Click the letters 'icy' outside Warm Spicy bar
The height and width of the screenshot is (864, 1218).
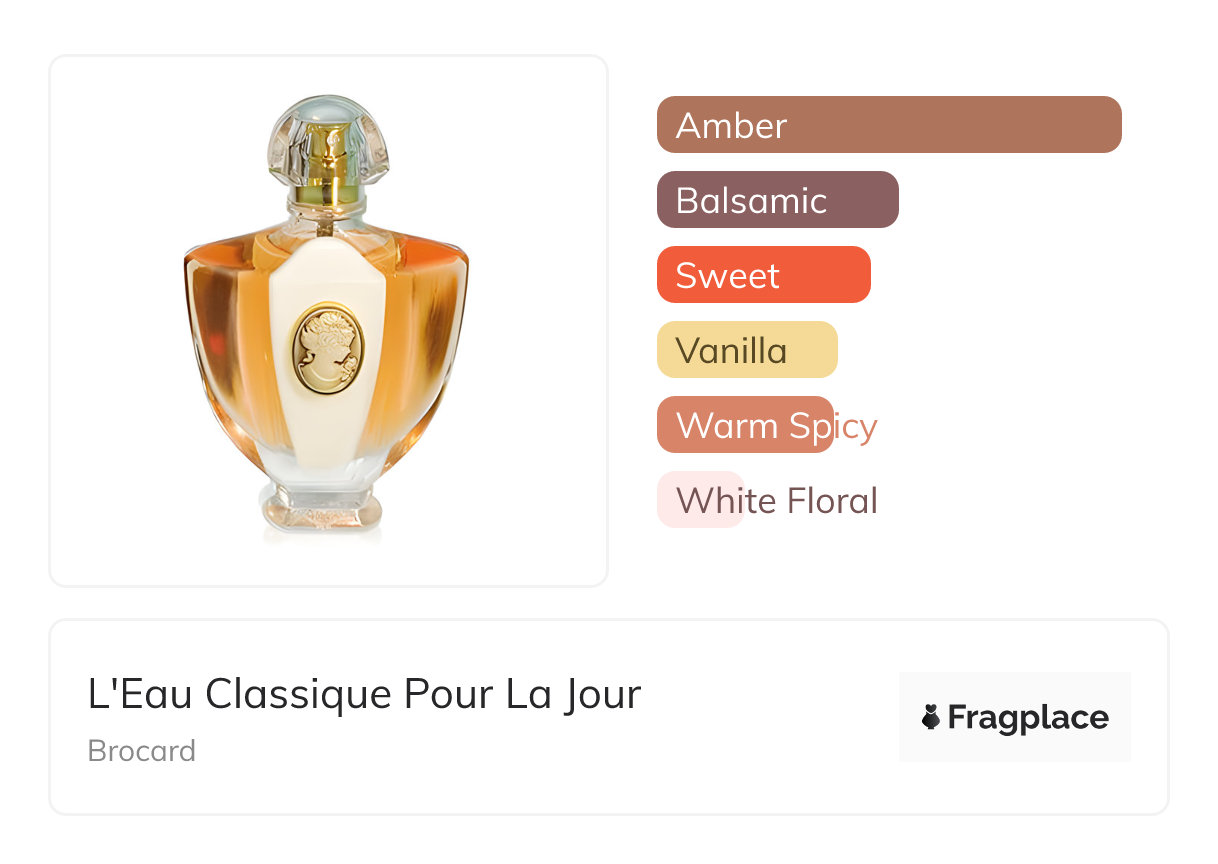pos(855,427)
